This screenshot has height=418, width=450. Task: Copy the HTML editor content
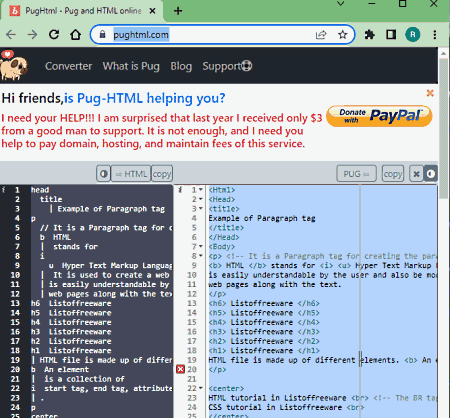[393, 174]
